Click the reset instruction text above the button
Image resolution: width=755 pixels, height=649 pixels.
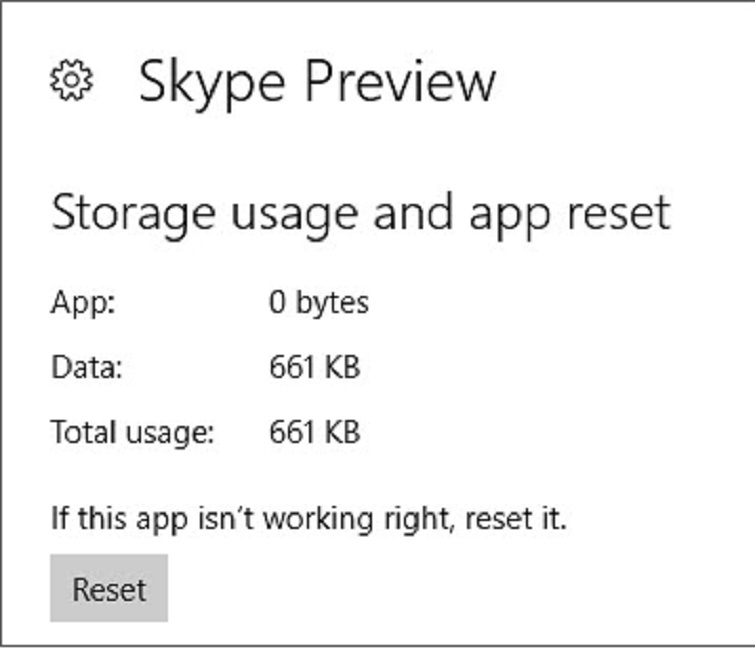(x=309, y=519)
